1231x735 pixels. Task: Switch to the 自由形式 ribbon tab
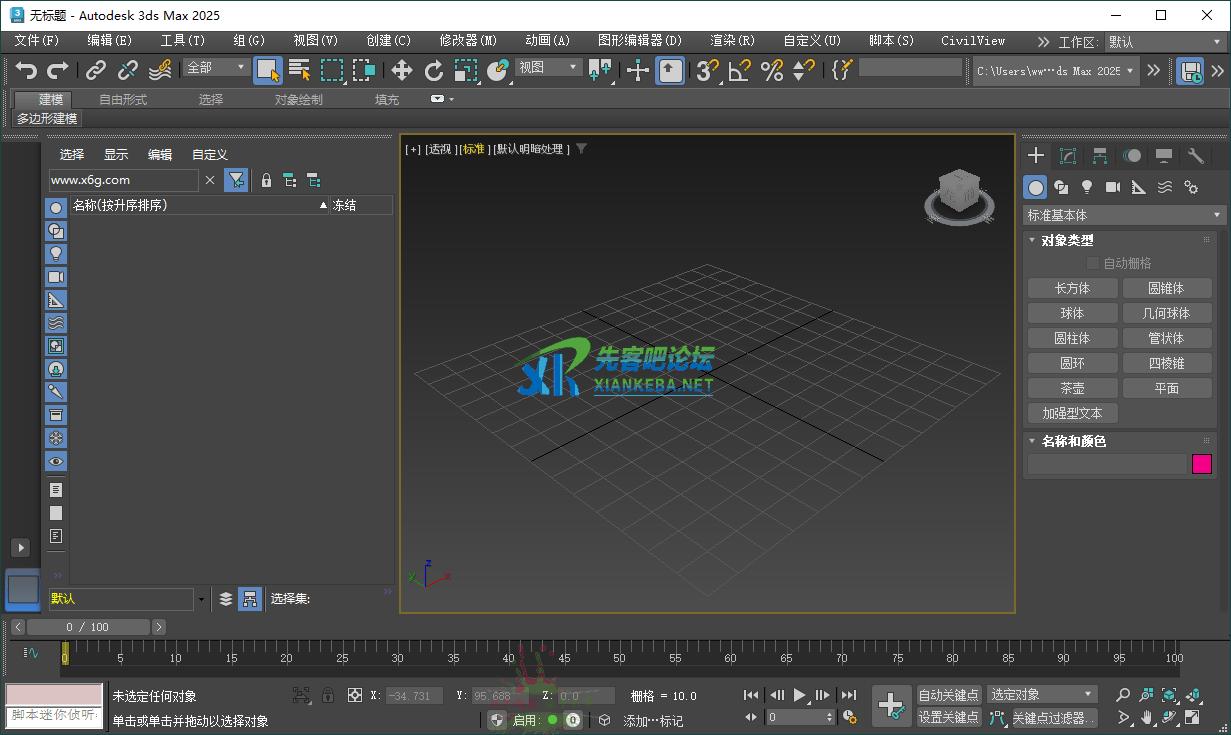pyautogui.click(x=123, y=100)
